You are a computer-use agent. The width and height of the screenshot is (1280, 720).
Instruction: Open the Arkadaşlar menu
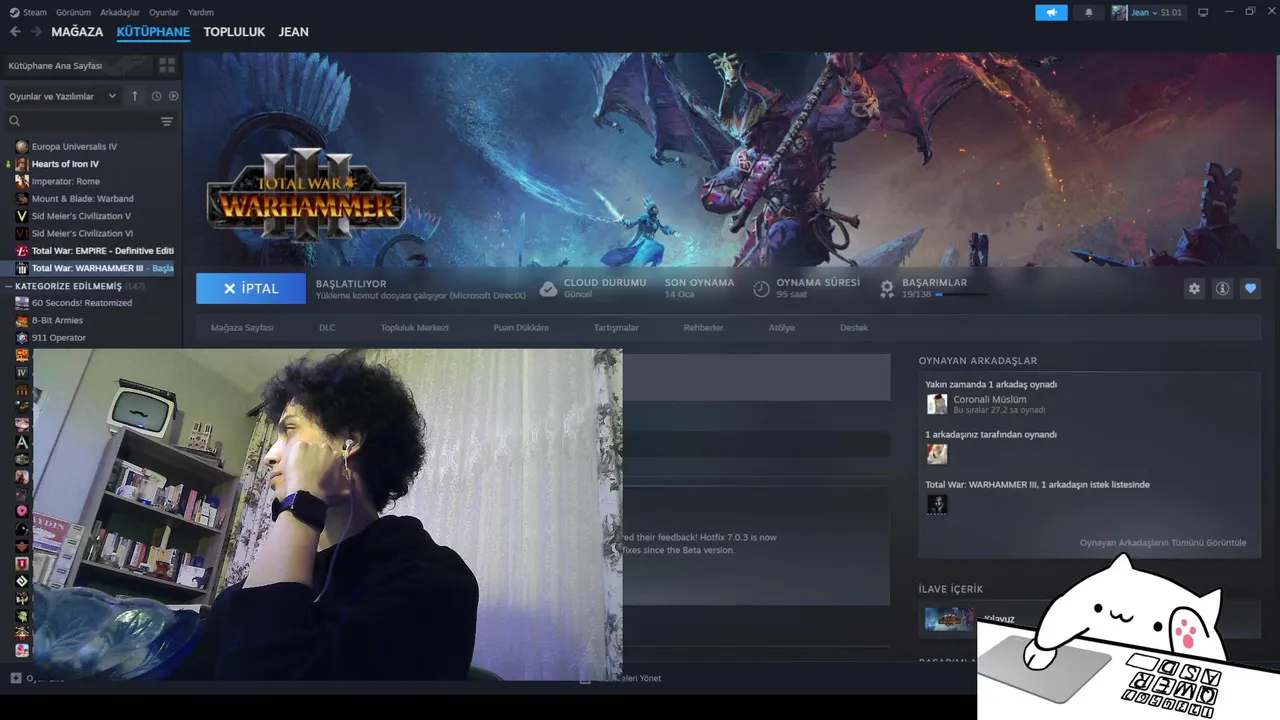tap(120, 12)
